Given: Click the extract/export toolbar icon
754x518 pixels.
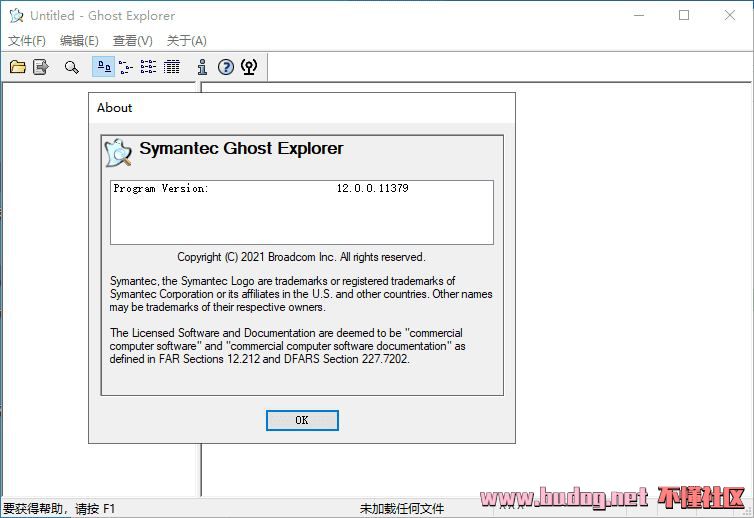Looking at the screenshot, I should coord(41,67).
